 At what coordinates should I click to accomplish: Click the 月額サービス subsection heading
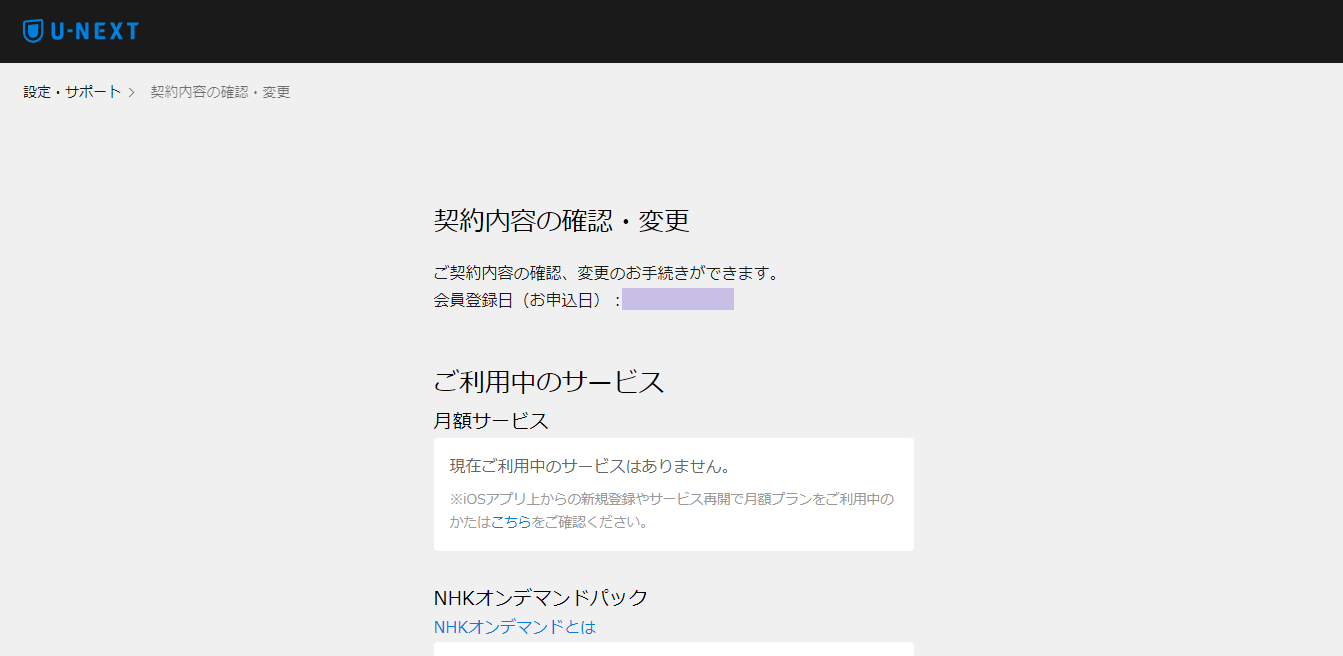tap(491, 421)
